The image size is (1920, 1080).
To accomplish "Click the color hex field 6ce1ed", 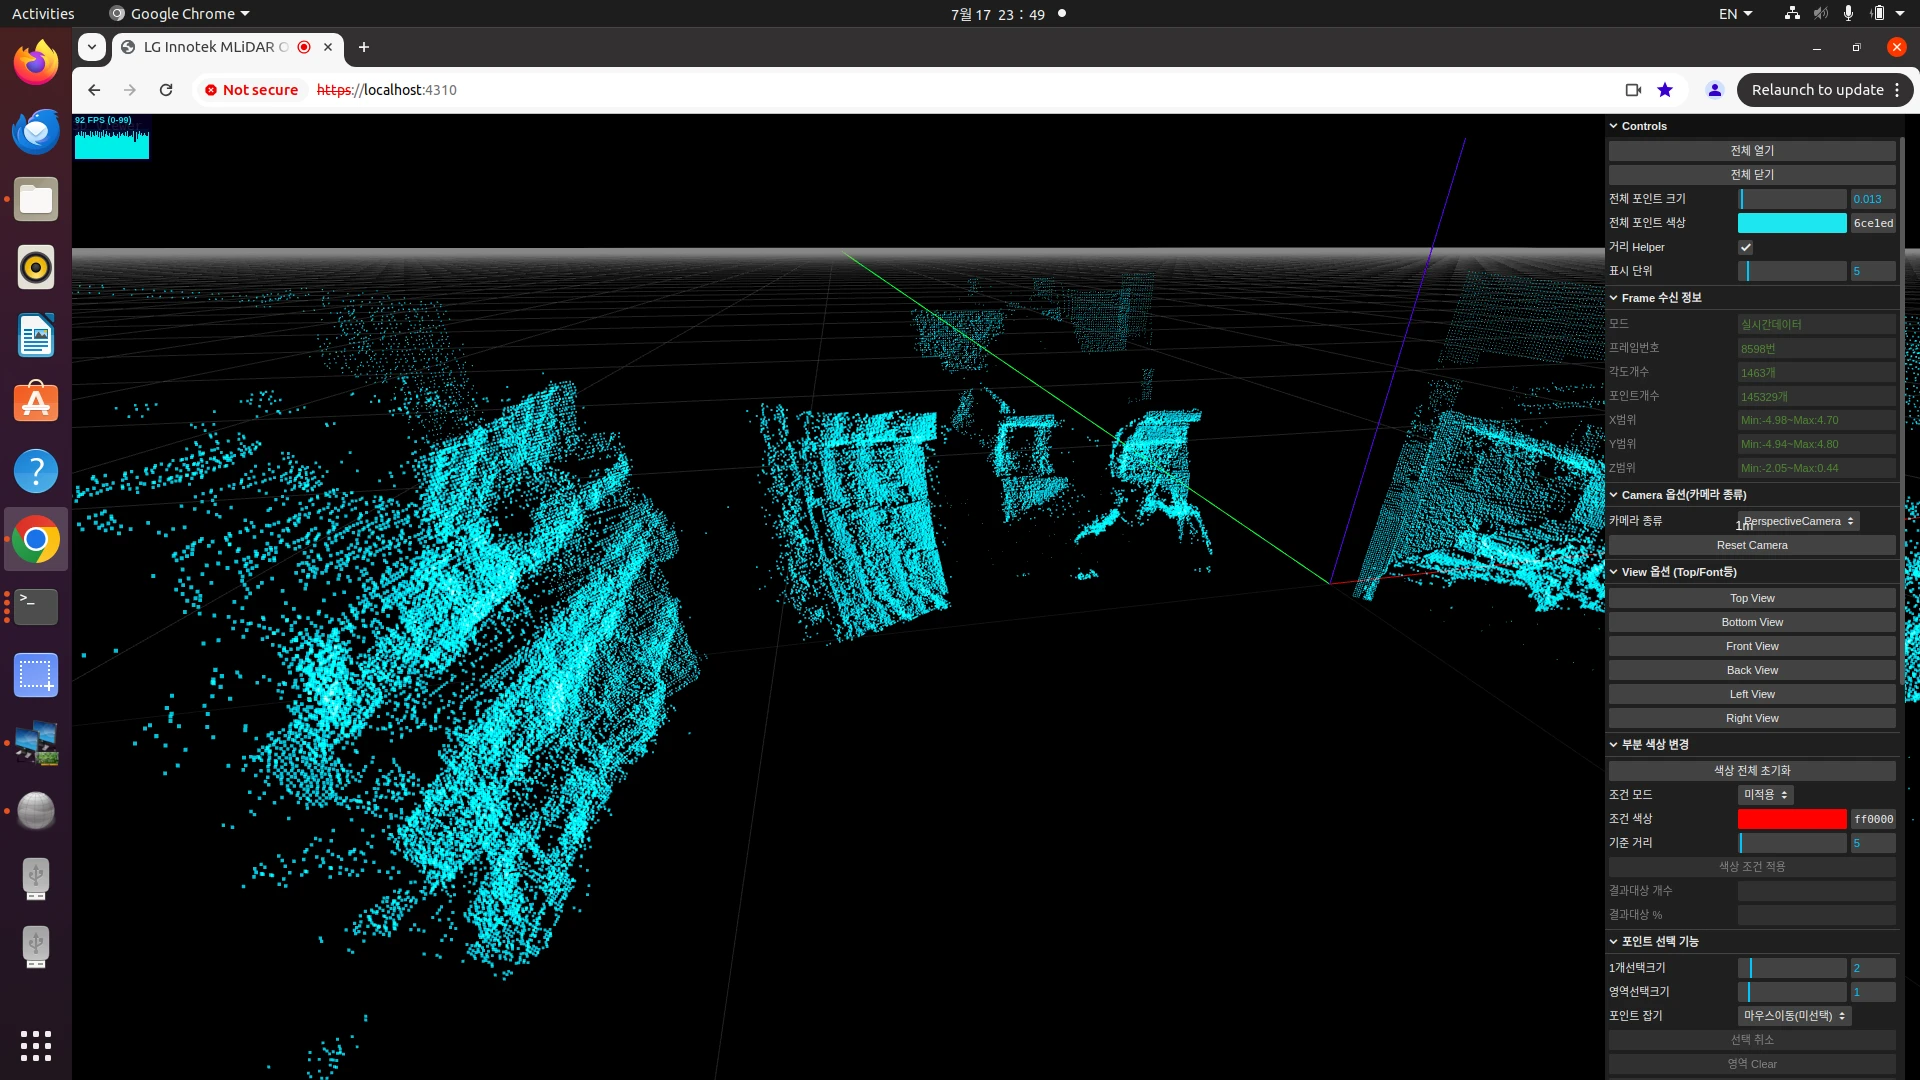I will point(1873,223).
